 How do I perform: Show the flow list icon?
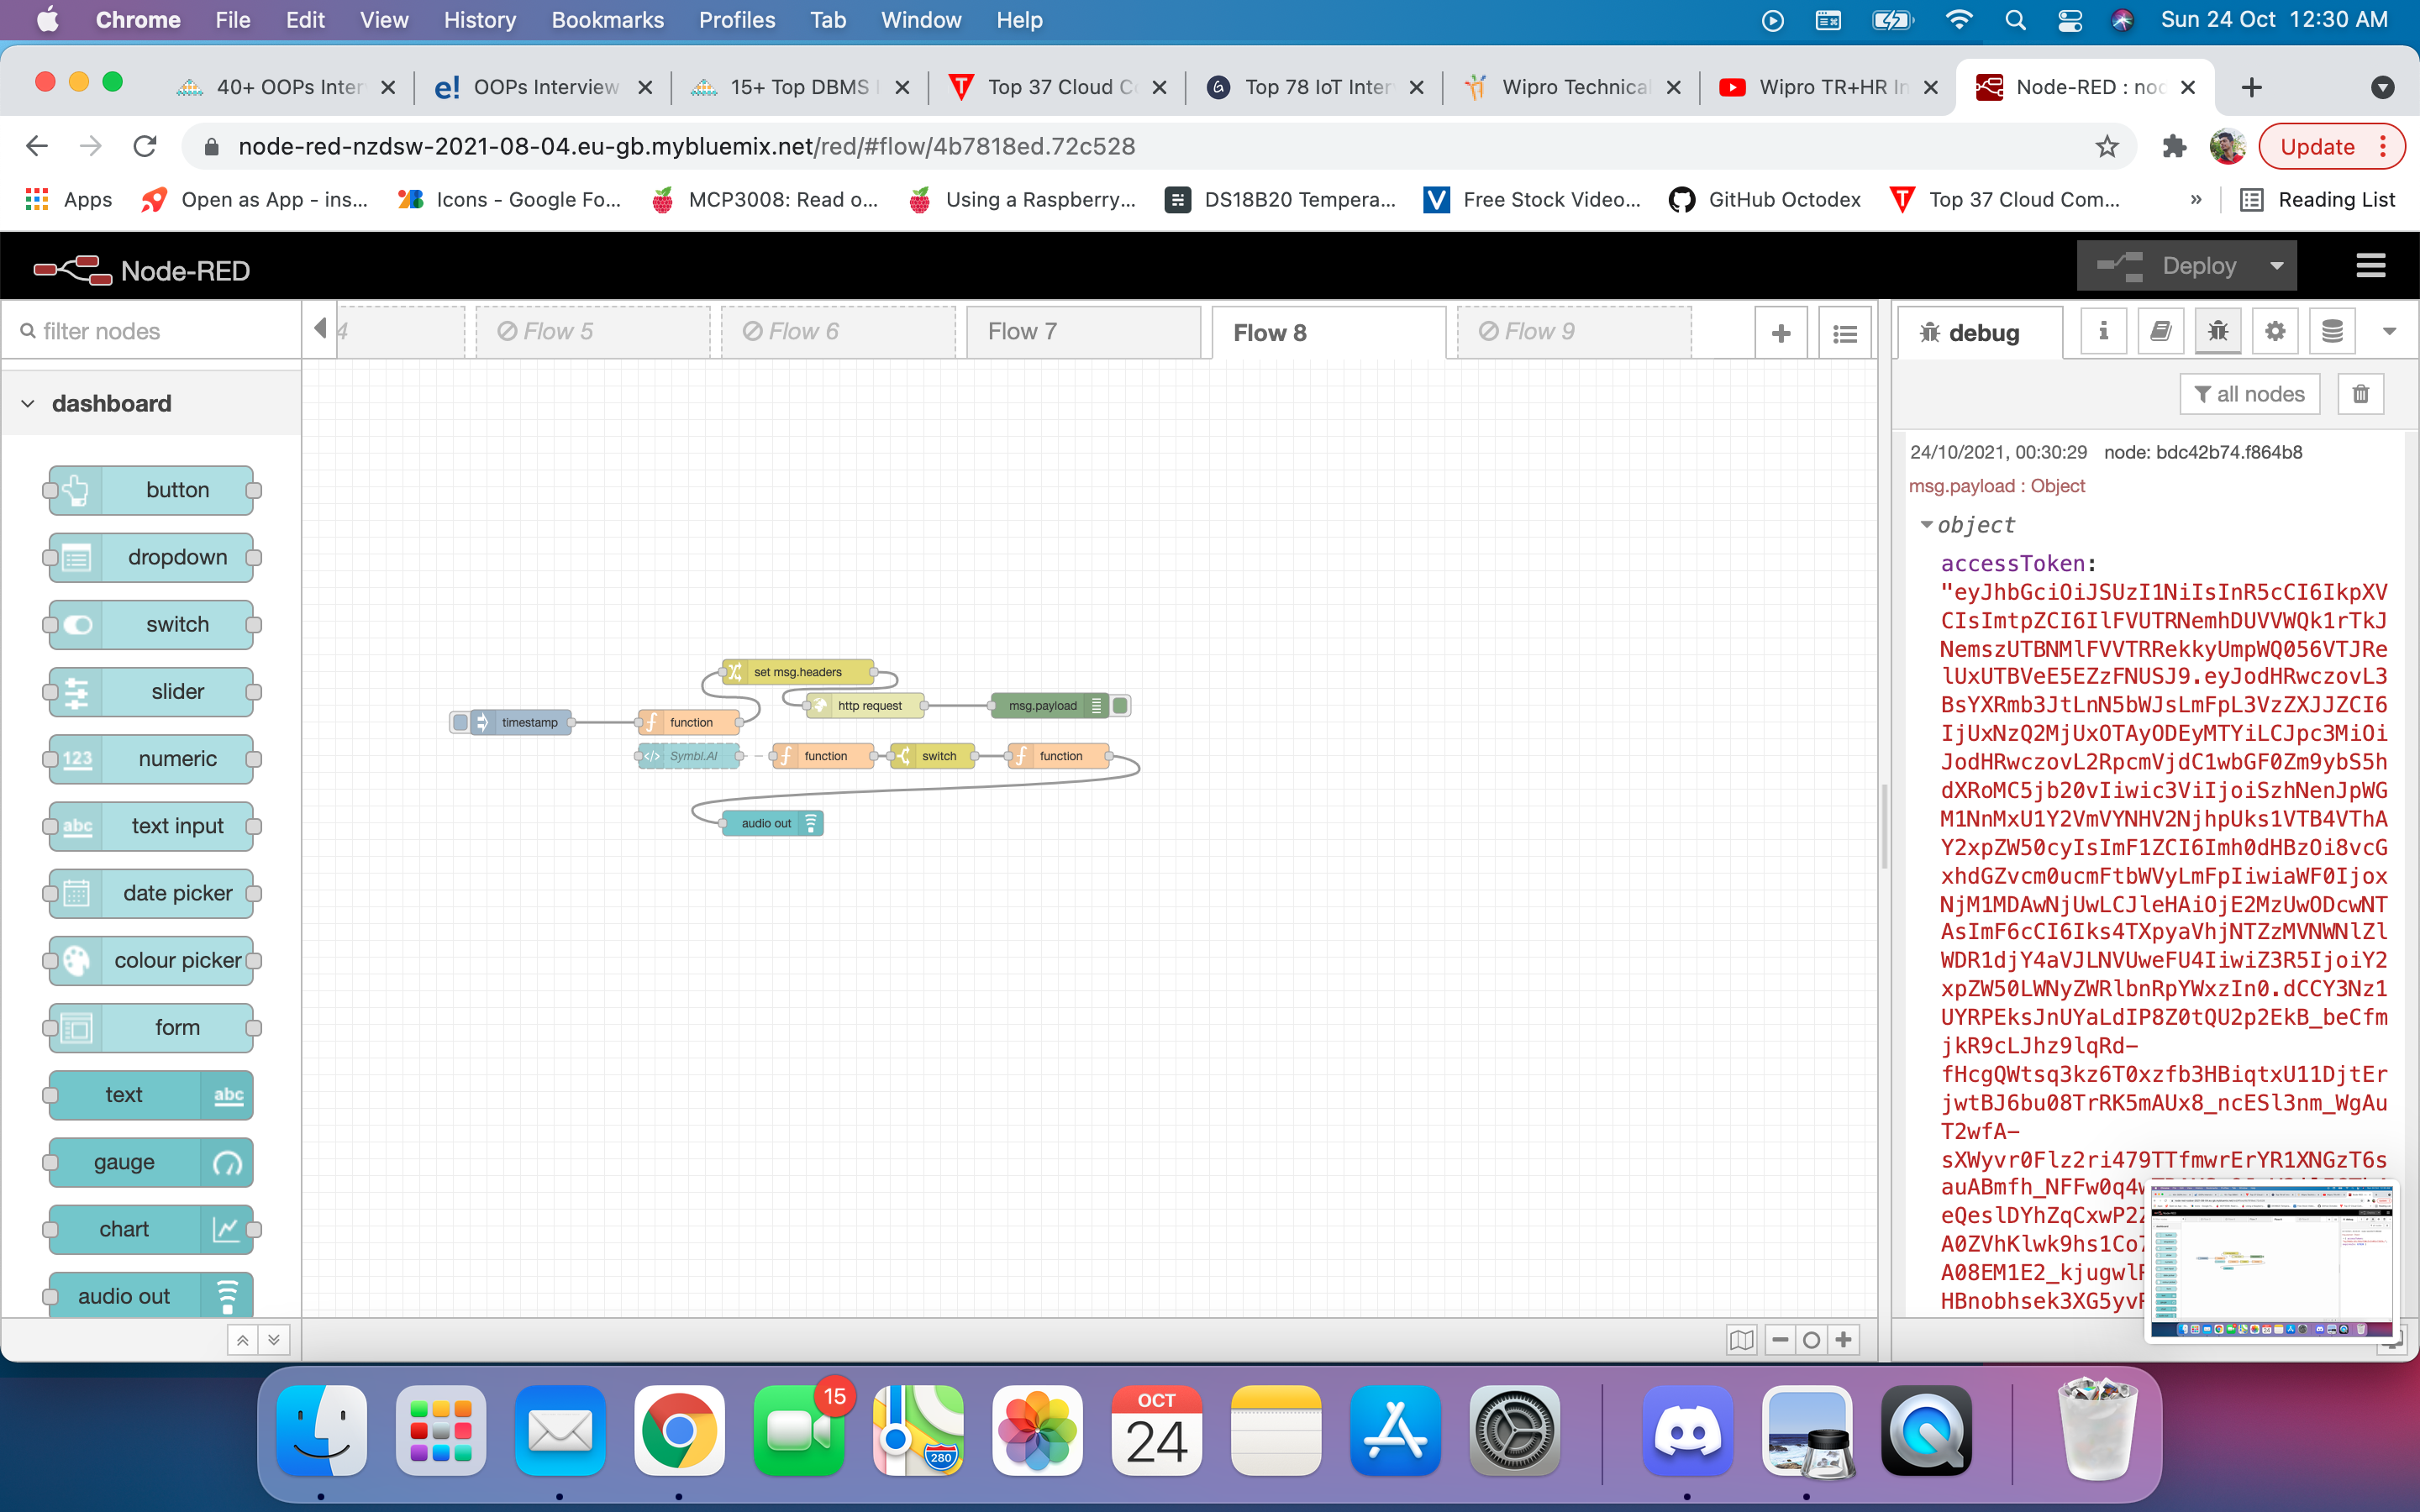pyautogui.click(x=1845, y=334)
